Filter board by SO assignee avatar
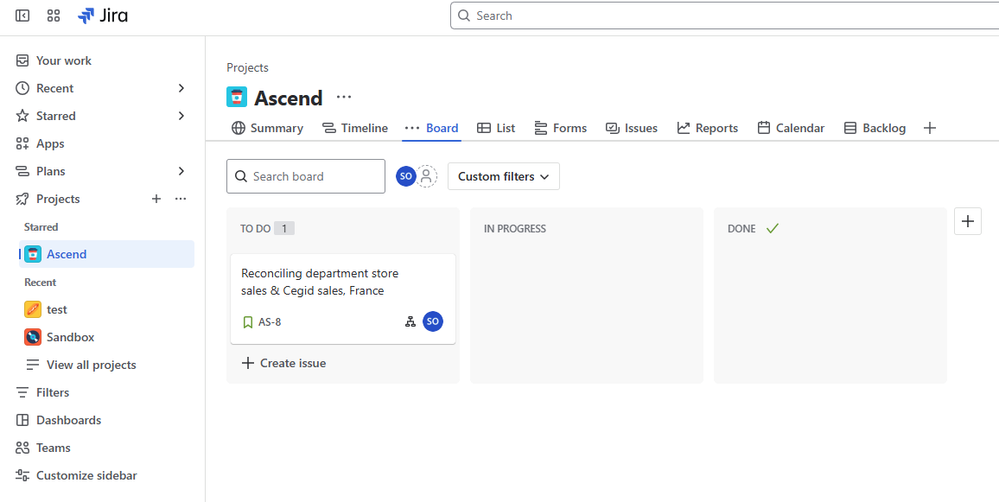Screen dimensions: 999x502 point(406,176)
